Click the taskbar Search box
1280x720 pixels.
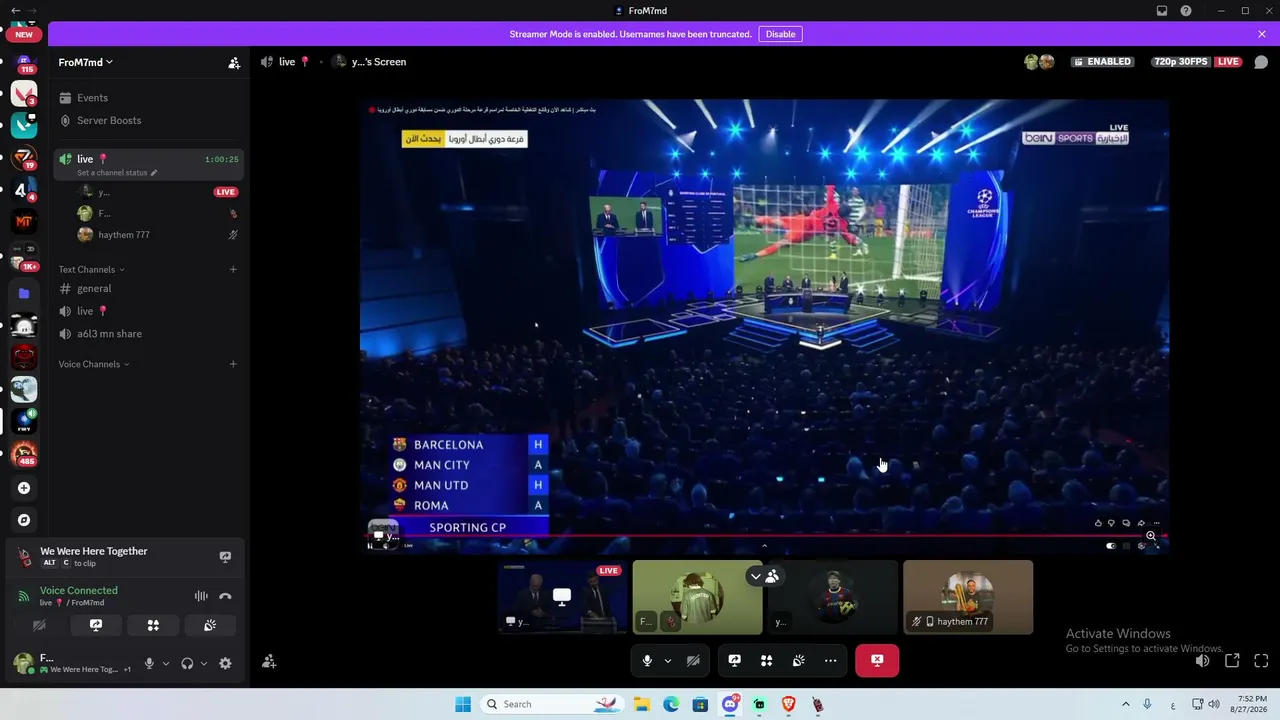tap(552, 704)
